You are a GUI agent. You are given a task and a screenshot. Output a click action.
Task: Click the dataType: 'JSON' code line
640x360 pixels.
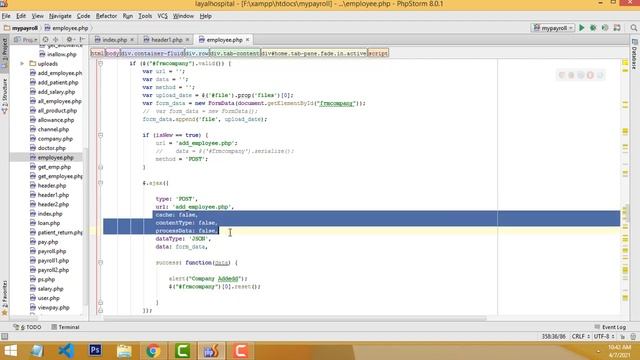tap(182, 239)
